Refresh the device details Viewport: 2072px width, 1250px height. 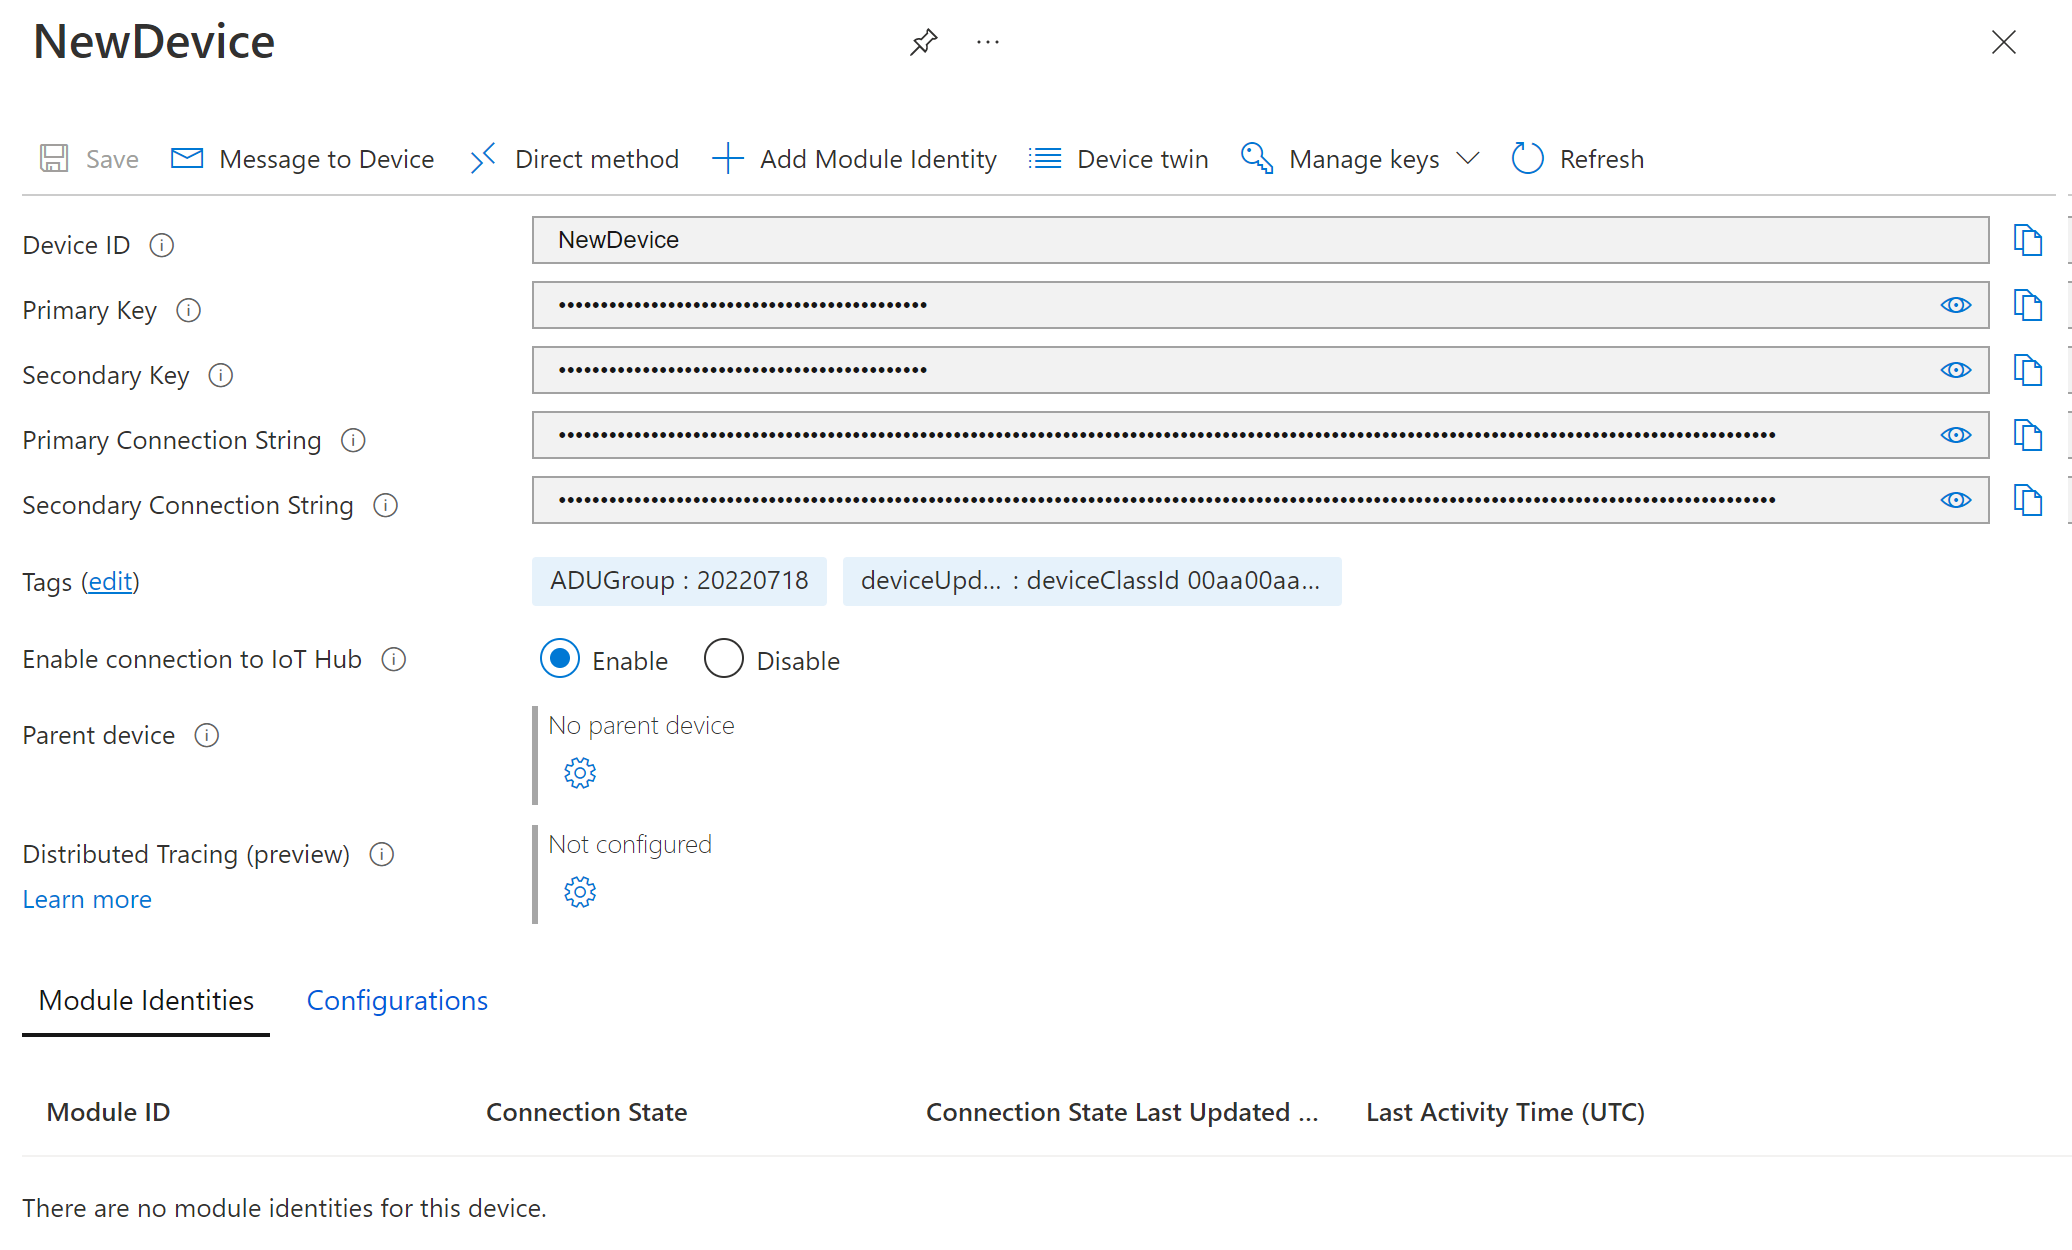pos(1578,159)
